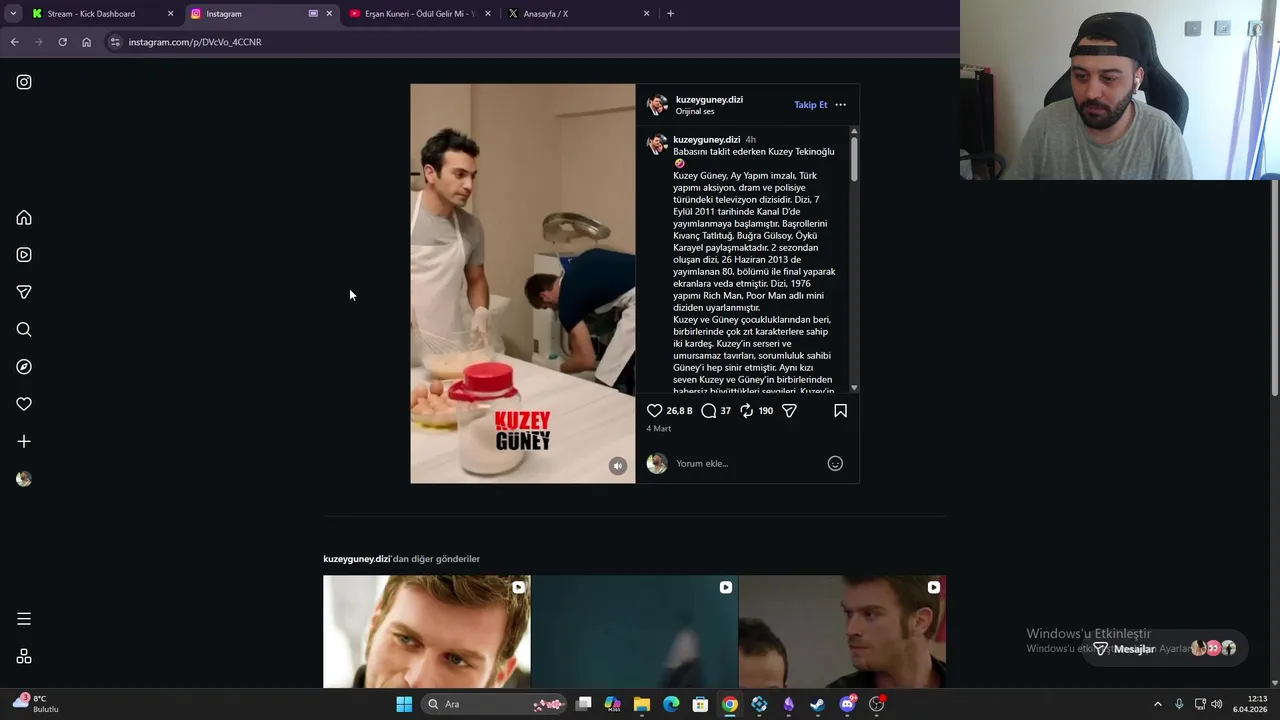The width and height of the screenshot is (1280, 720).
Task: Open the weather widget on taskbar
Action: point(37,704)
